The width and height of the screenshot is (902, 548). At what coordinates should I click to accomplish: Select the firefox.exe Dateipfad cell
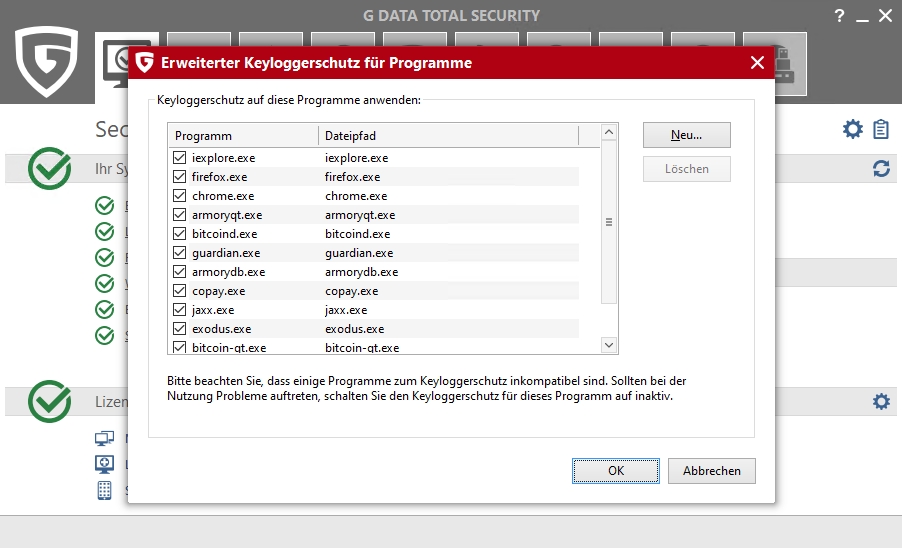pos(352,177)
